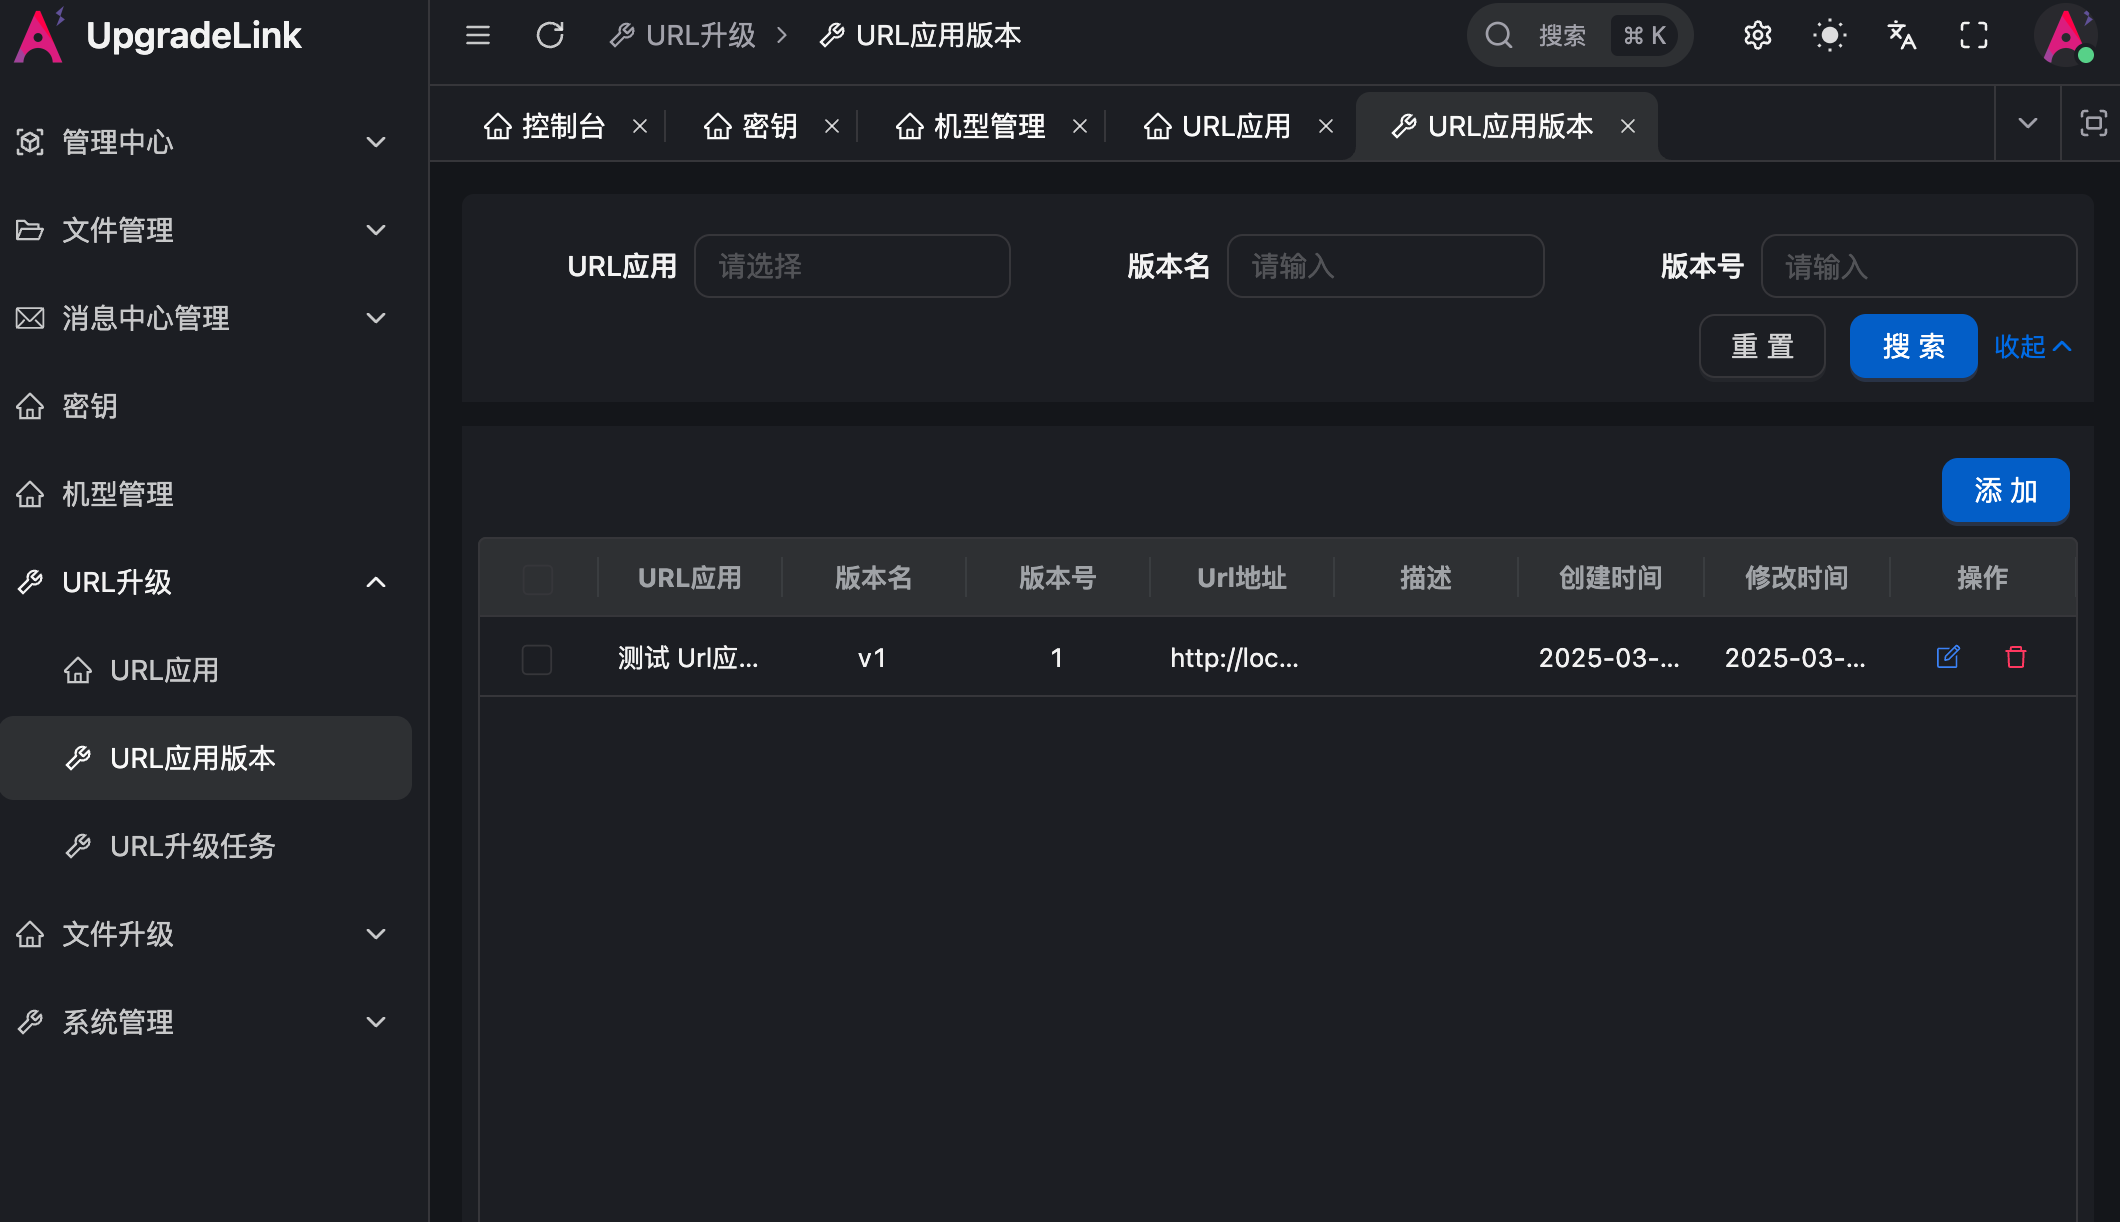2120x1222 pixels.
Task: Open URL应用 in the sidebar submenu
Action: coord(206,670)
